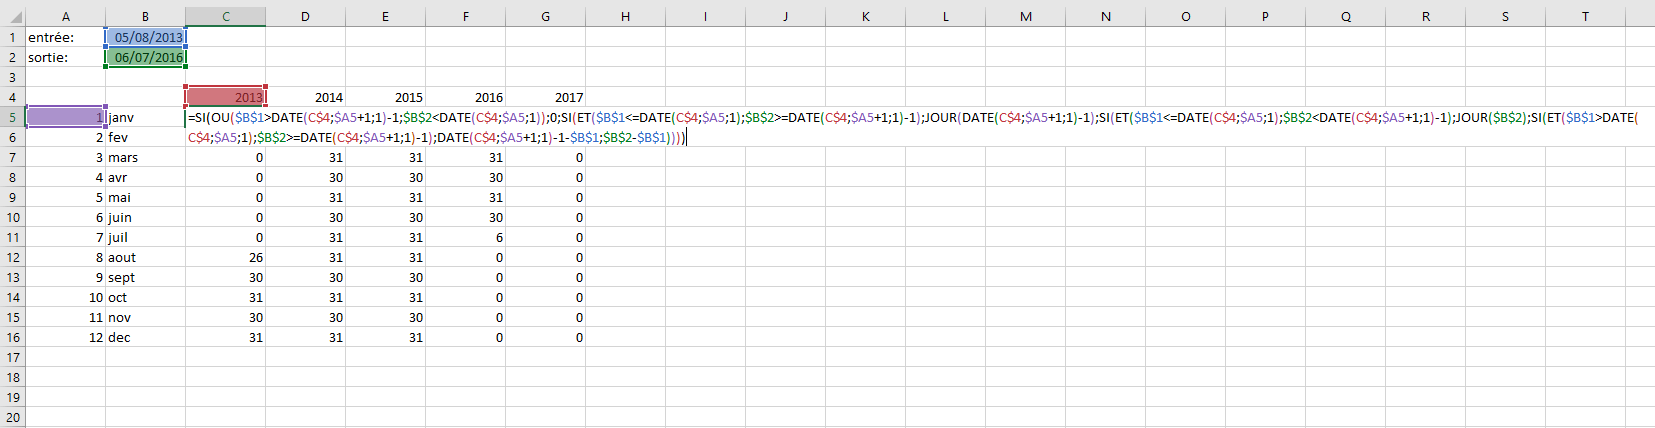Select value 0 for dec 2017
The width and height of the screenshot is (1655, 428).
[x=545, y=337]
